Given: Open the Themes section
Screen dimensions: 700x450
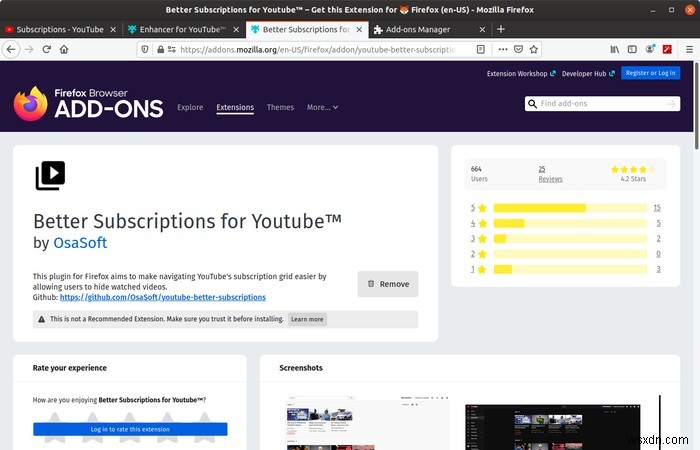Looking at the screenshot, I should tap(280, 107).
